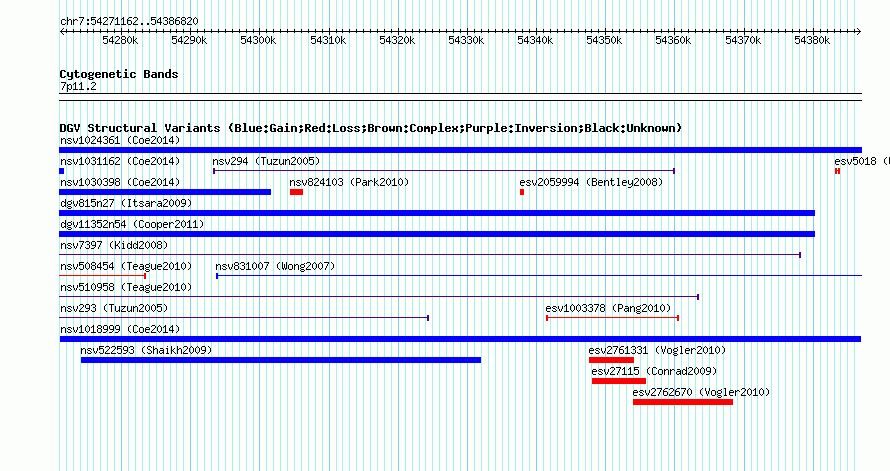Image resolution: width=890 pixels, height=471 pixels.
Task: Open the esv27115 (Conrad2009) label
Action: 654,371
